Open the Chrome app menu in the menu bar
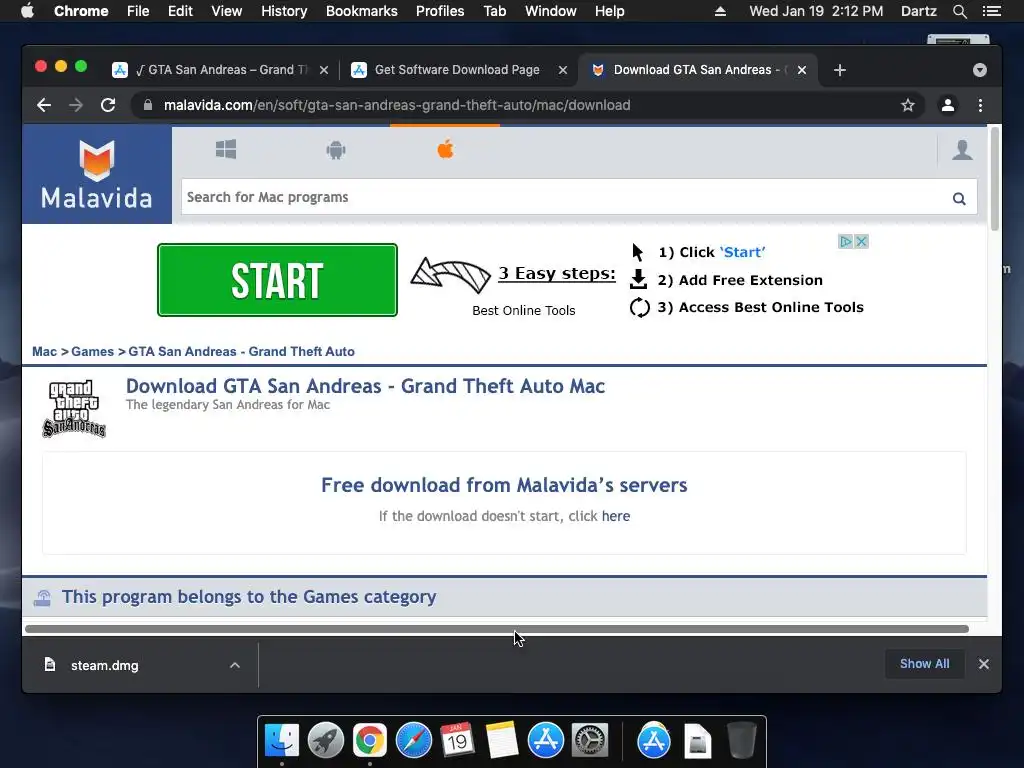The width and height of the screenshot is (1024, 768). point(81,11)
